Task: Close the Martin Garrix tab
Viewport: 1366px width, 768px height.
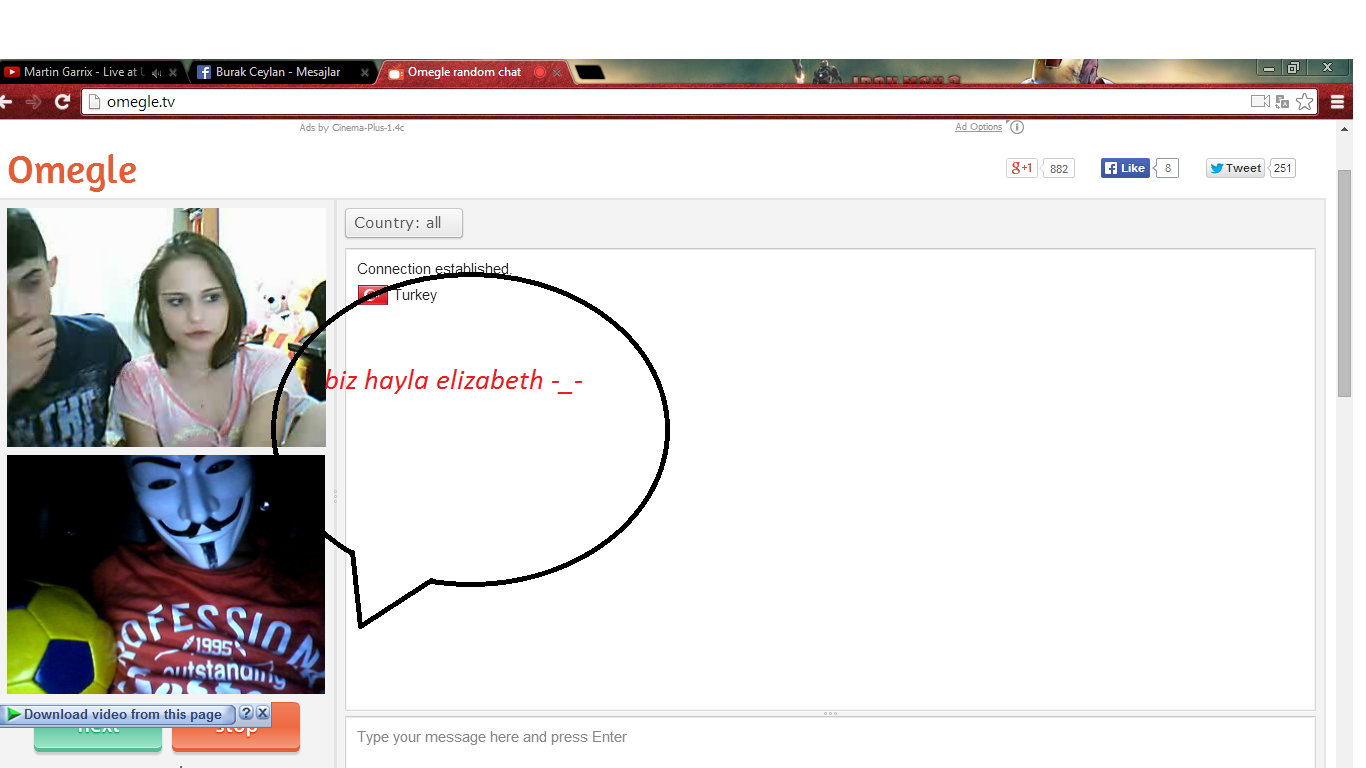Action: (173, 72)
